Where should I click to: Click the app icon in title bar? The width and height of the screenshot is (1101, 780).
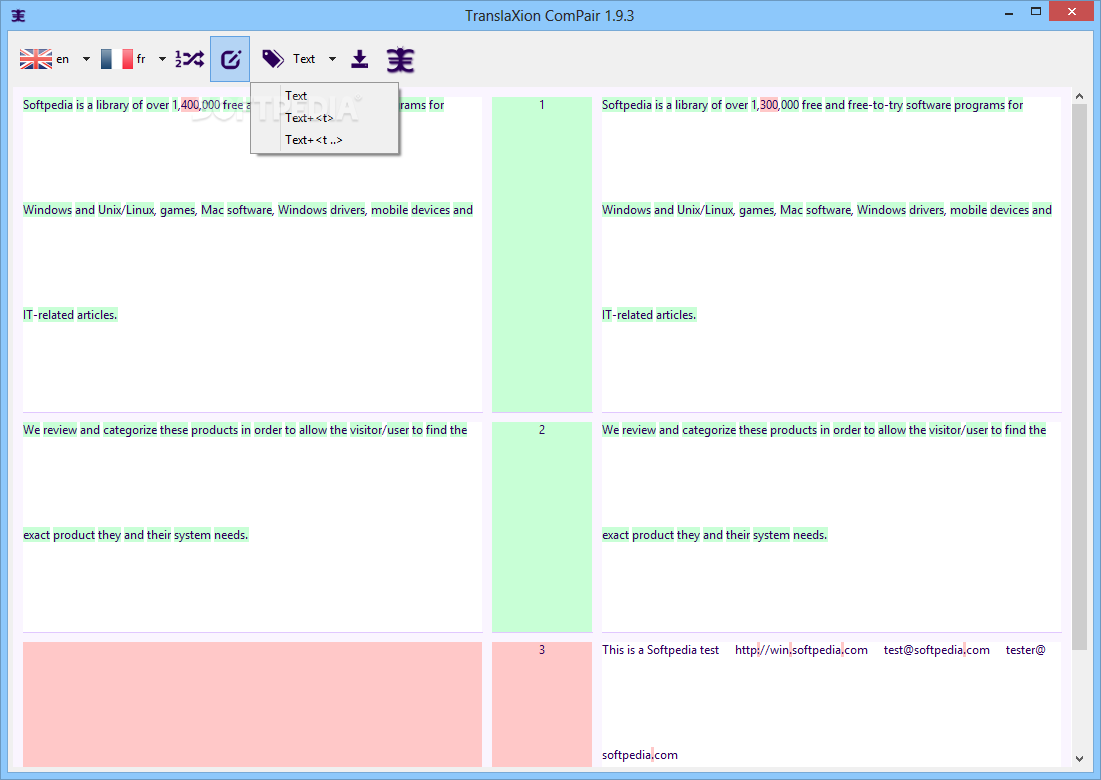[18, 15]
